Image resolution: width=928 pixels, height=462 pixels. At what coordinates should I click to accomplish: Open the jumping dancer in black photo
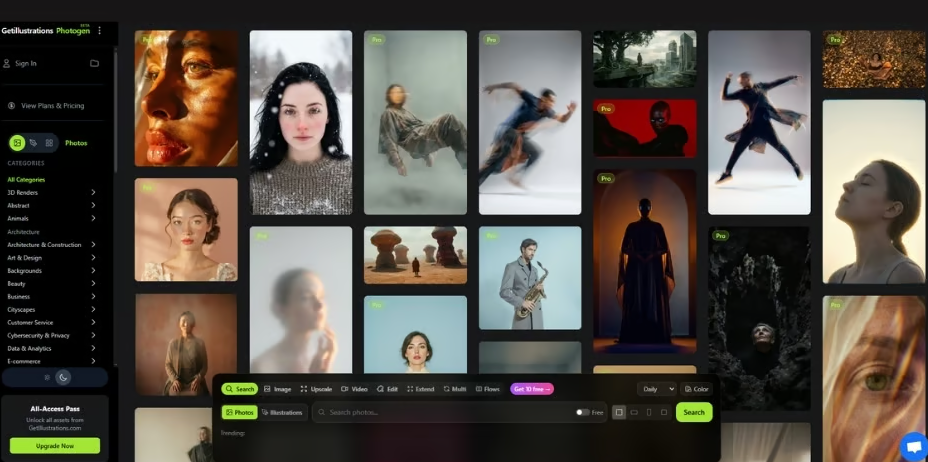coord(759,122)
